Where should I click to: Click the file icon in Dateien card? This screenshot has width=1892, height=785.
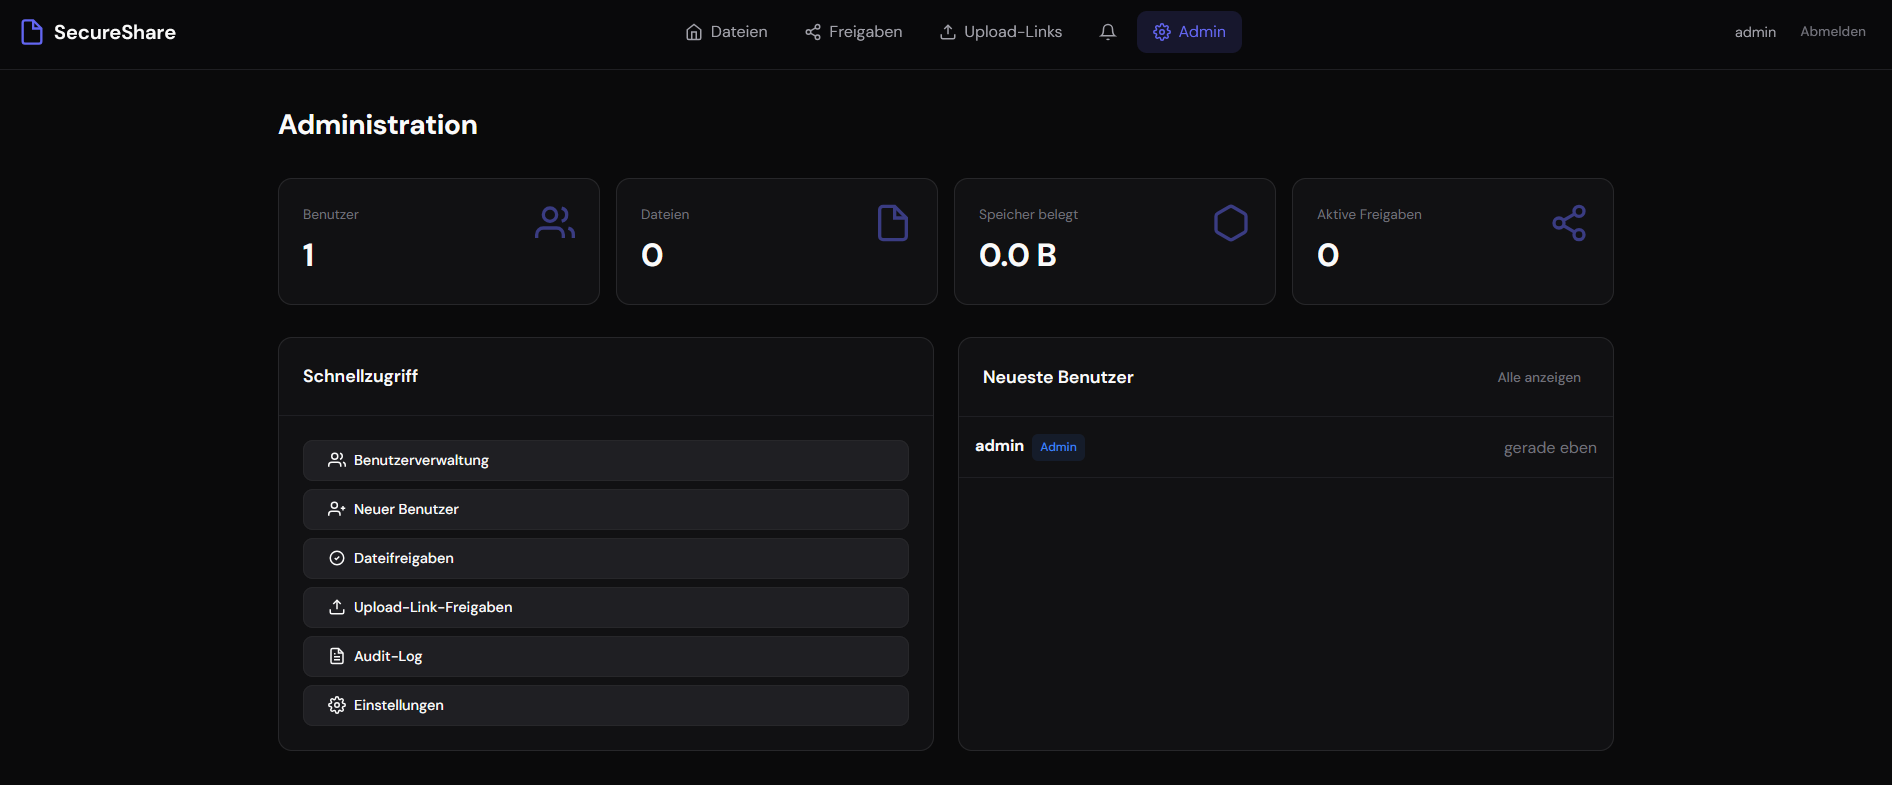892,222
